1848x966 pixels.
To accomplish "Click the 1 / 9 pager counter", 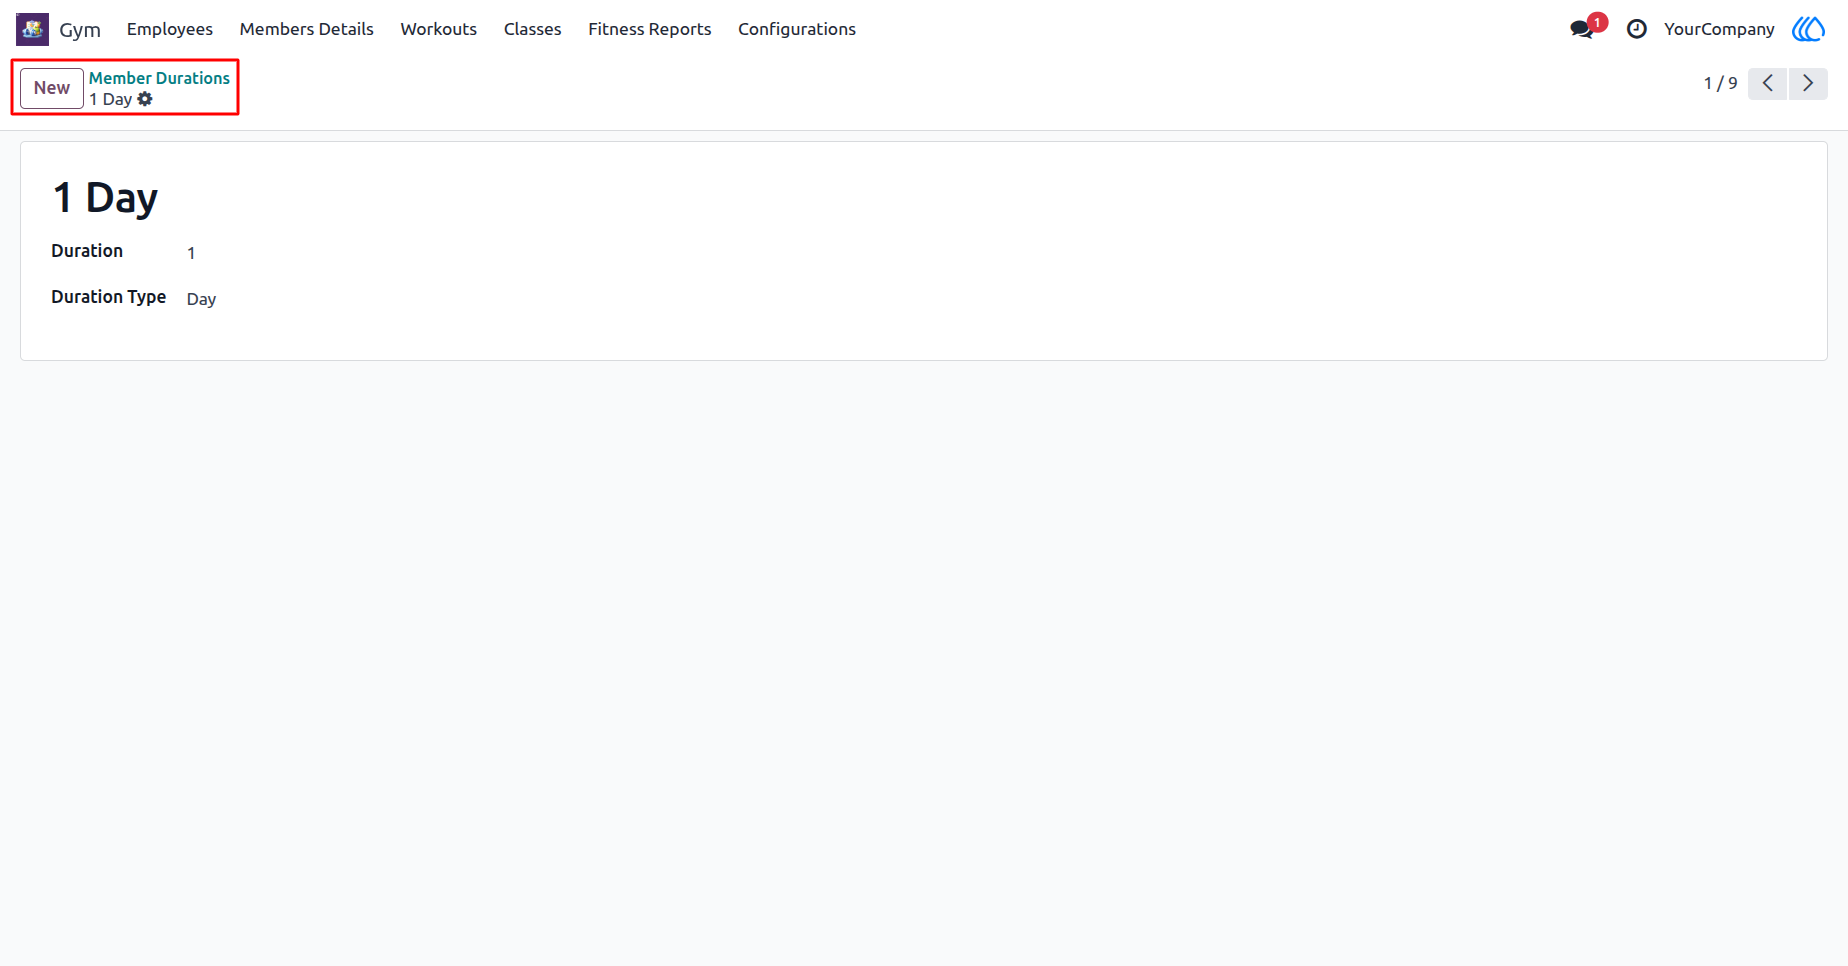I will point(1720,83).
